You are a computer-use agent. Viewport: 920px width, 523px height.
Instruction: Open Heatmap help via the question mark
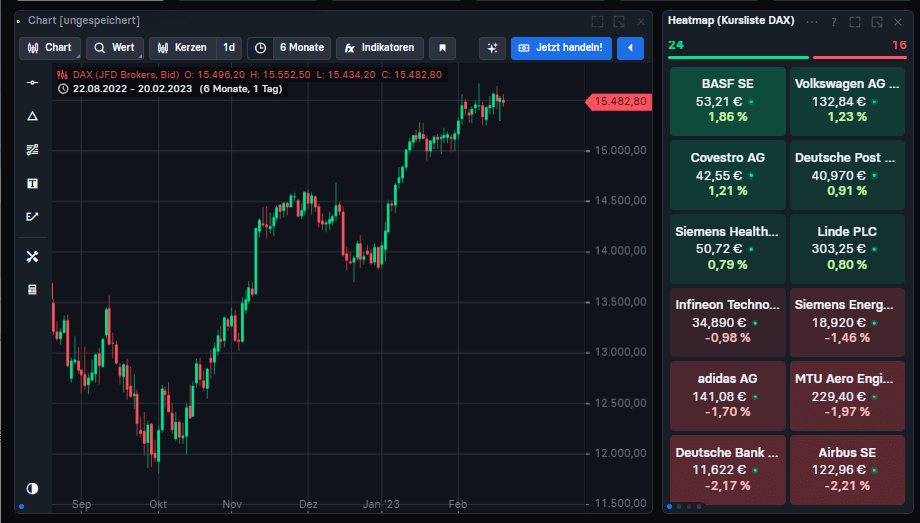(834, 22)
